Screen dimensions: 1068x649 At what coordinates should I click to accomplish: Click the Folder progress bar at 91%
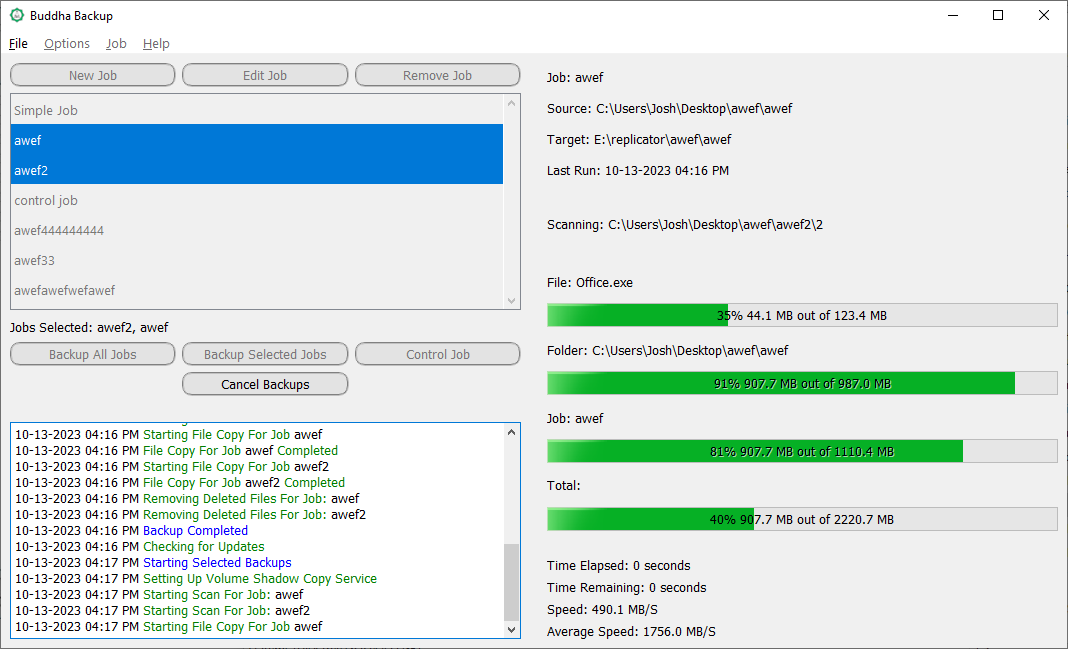802,383
